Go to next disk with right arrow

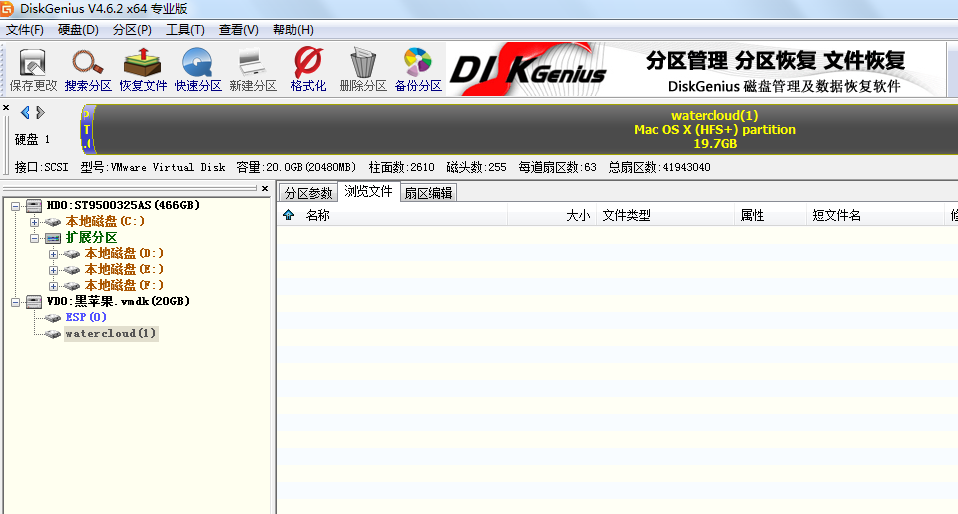pyautogui.click(x=40, y=112)
